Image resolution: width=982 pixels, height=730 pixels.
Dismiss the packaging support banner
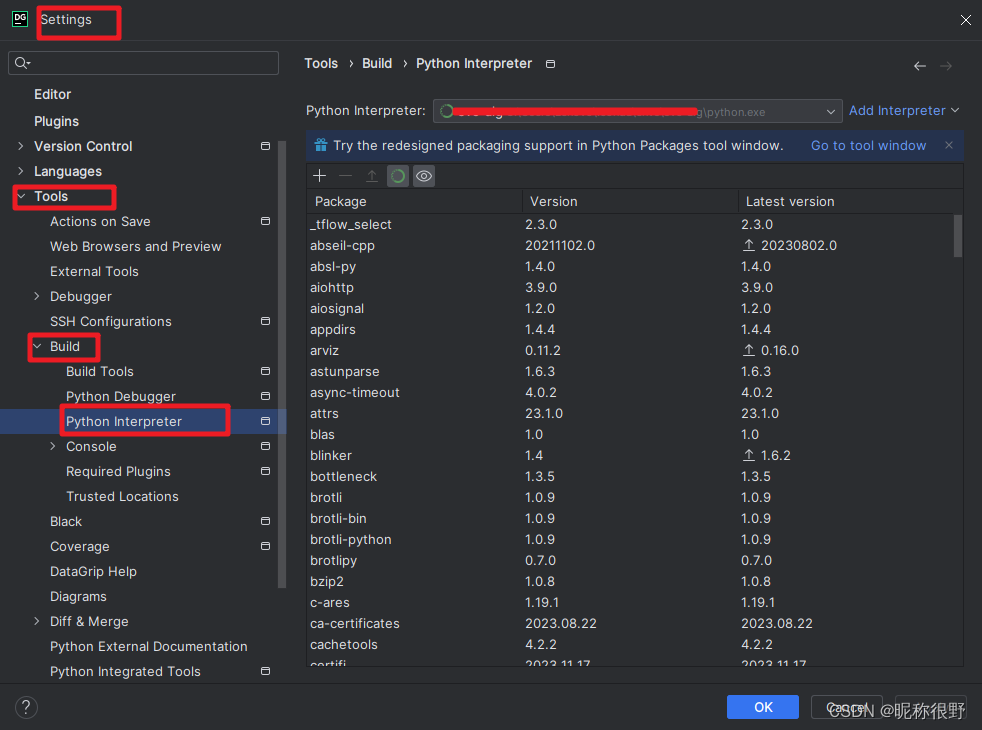pyautogui.click(x=949, y=145)
